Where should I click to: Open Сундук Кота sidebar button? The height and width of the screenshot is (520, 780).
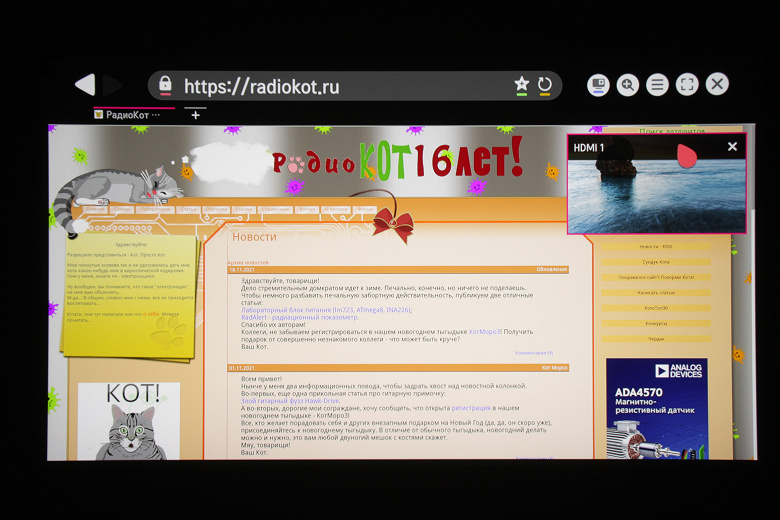pos(656,262)
